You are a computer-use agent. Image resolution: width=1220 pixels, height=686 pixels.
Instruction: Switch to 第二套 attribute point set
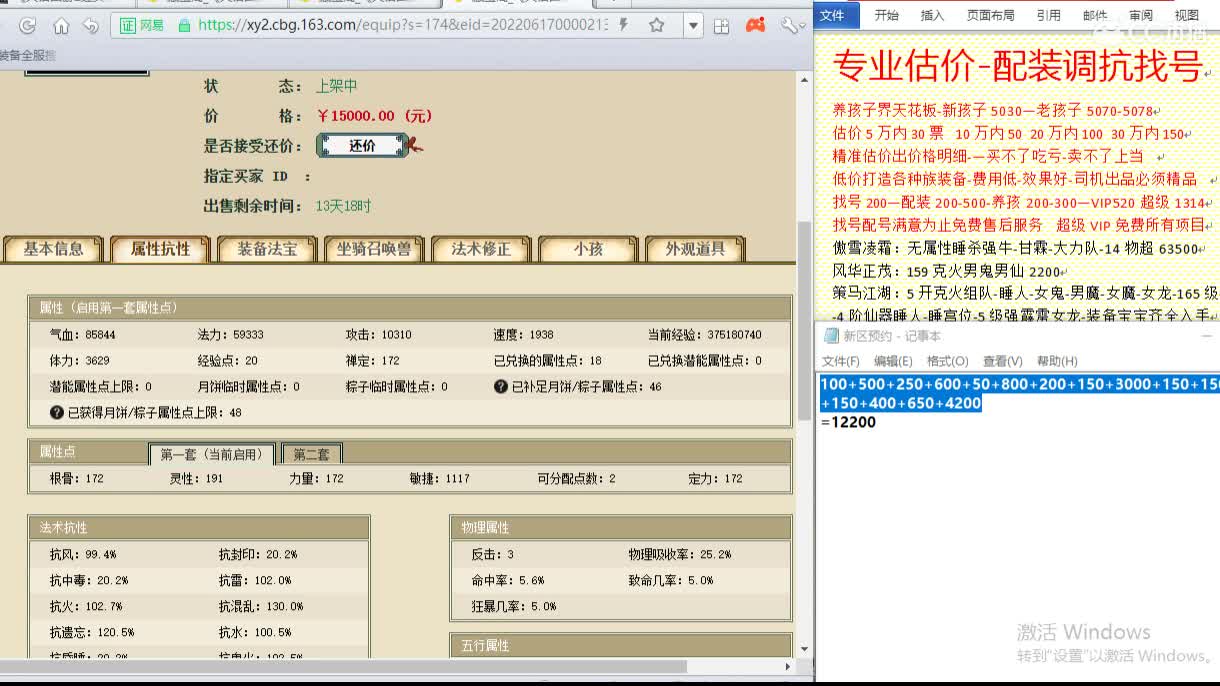(312, 454)
